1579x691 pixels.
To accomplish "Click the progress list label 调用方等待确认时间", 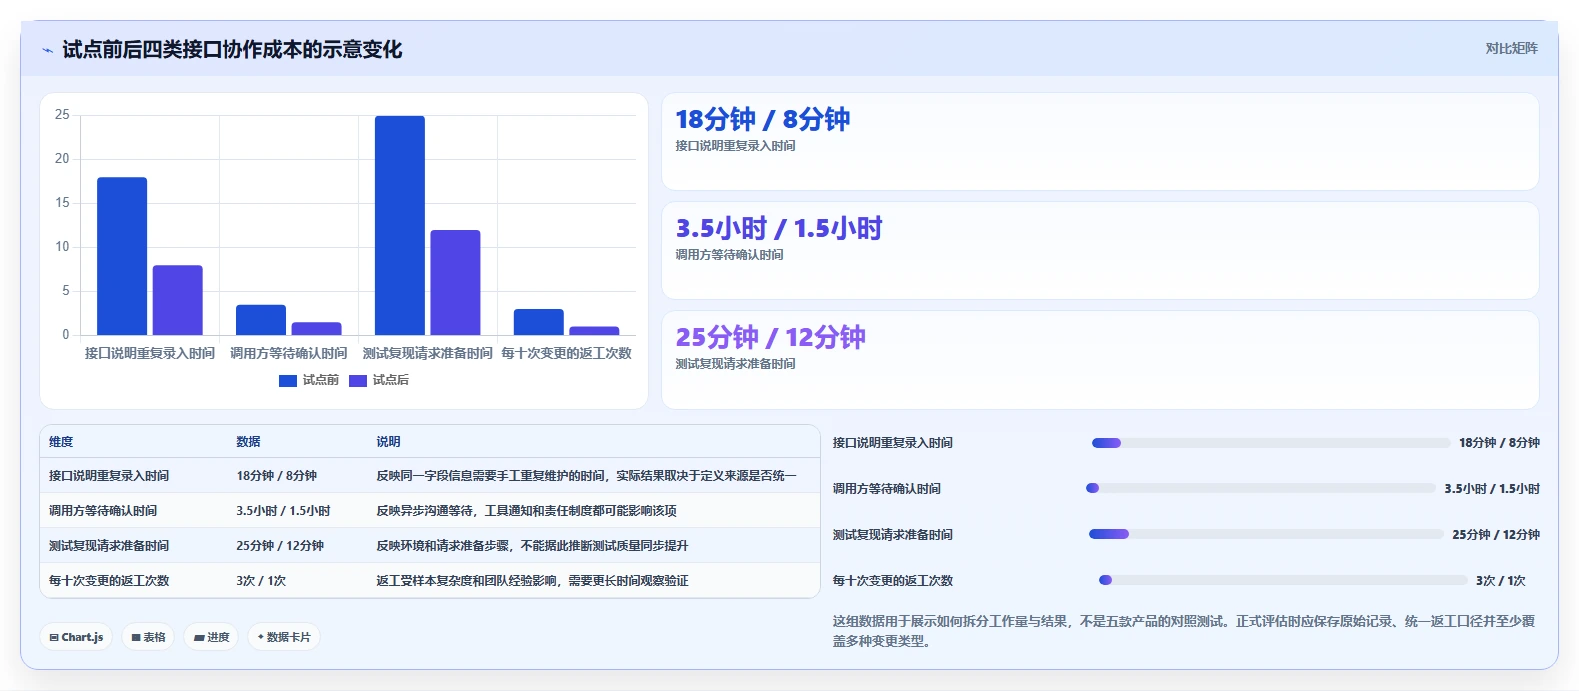I will (887, 489).
